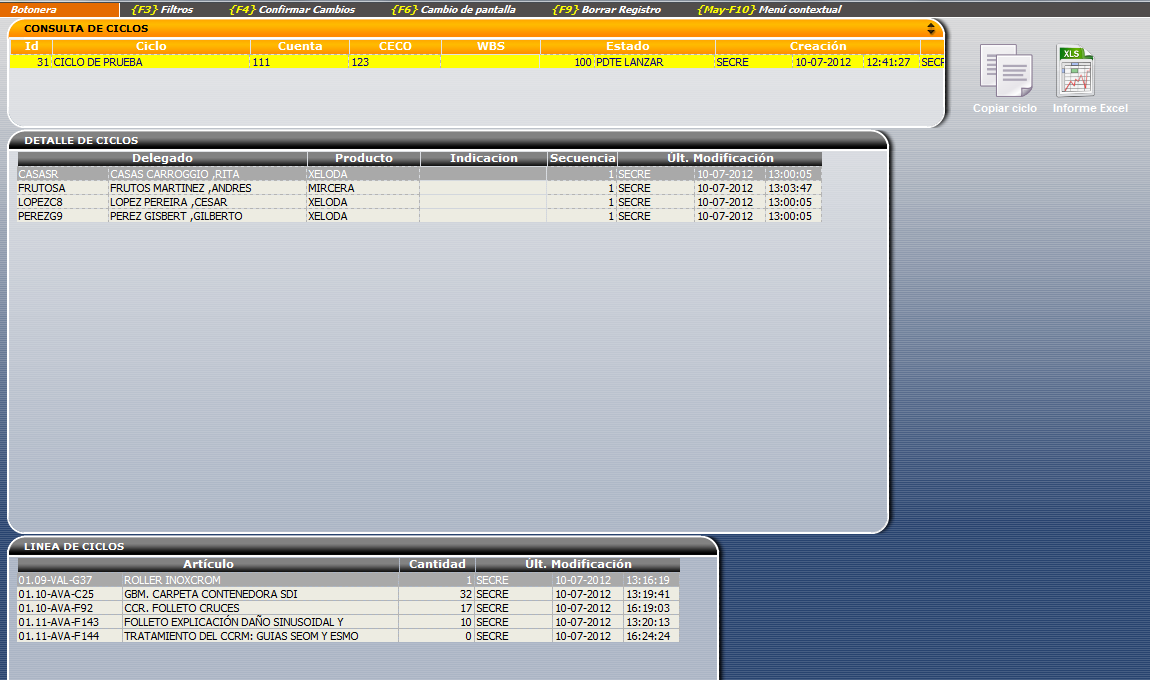Click the CECO cell containing 123
Screen dimensions: 1150x680
pos(394,62)
